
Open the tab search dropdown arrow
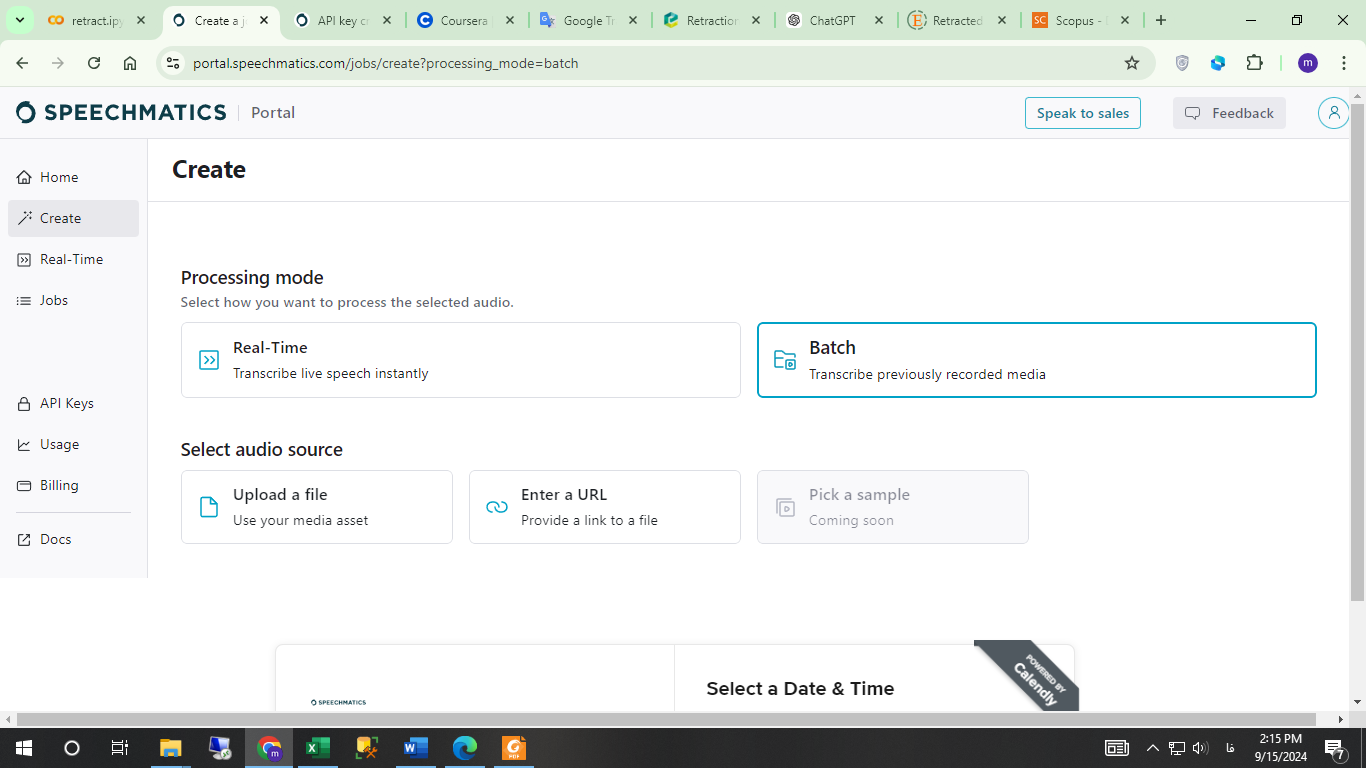19,20
